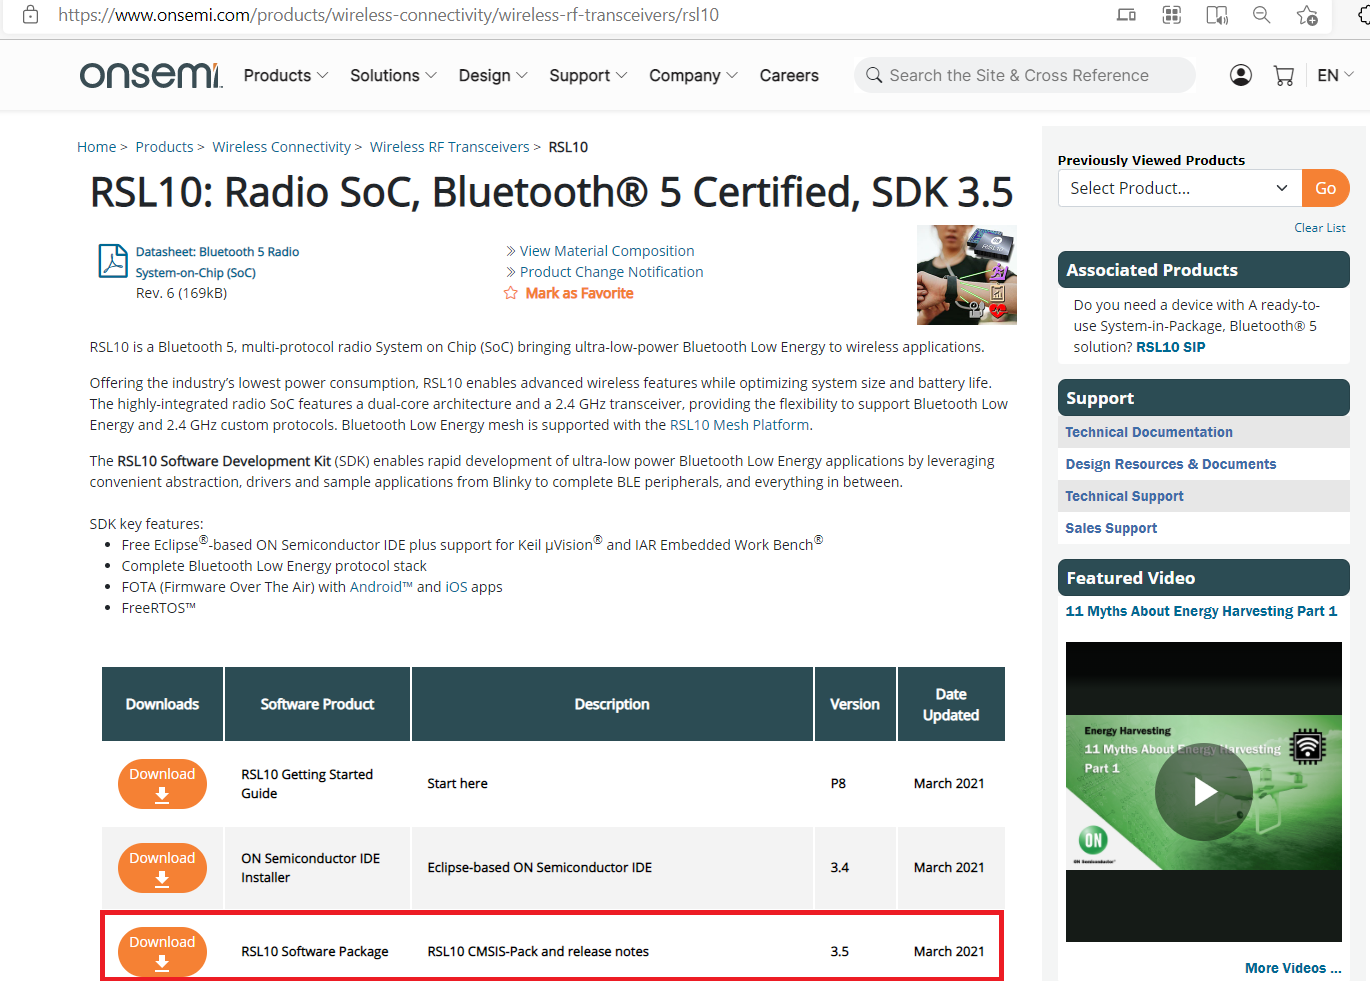Open the RSL10 product image thumbnail

[x=966, y=274]
